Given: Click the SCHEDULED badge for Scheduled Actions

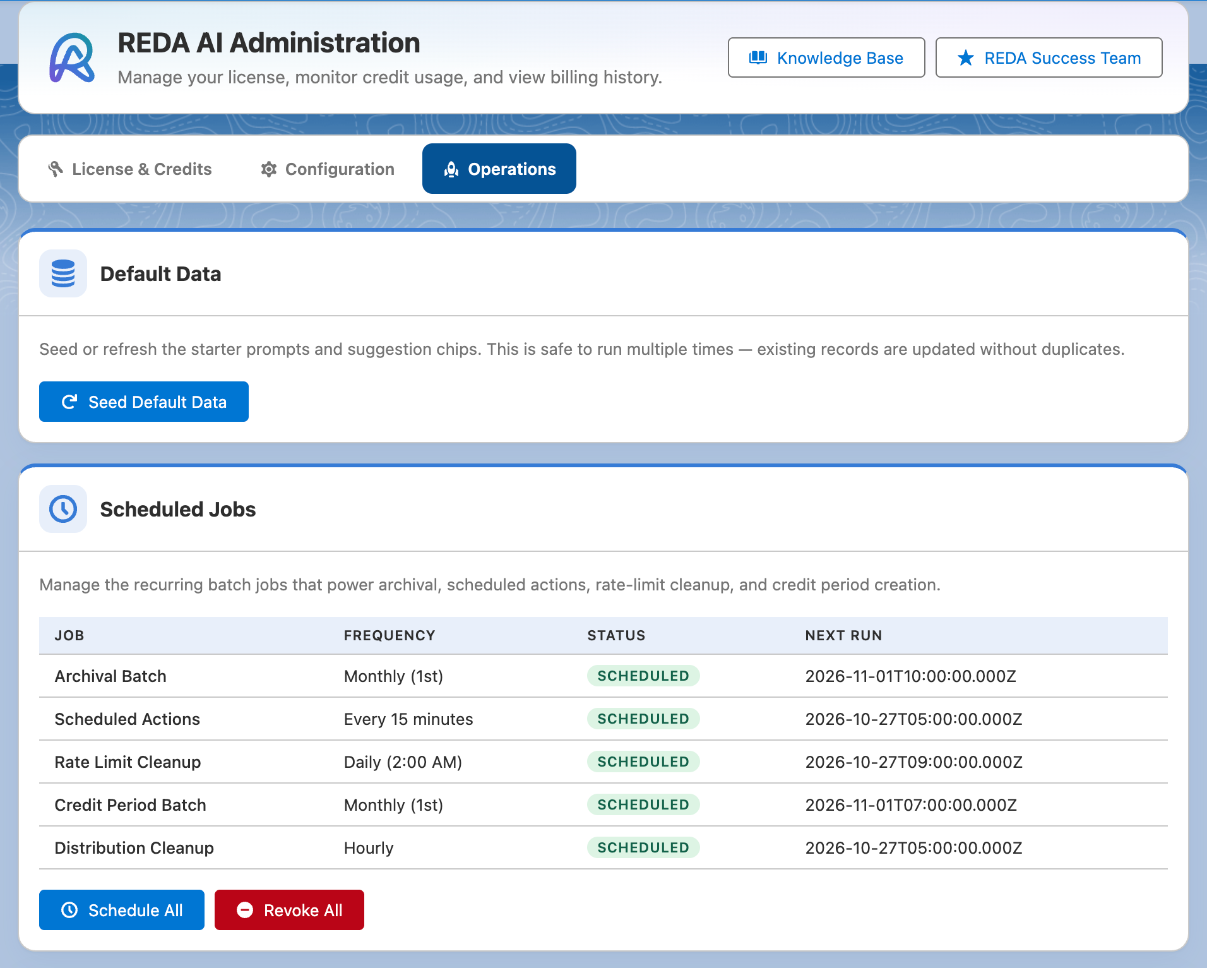Looking at the screenshot, I should 643,719.
